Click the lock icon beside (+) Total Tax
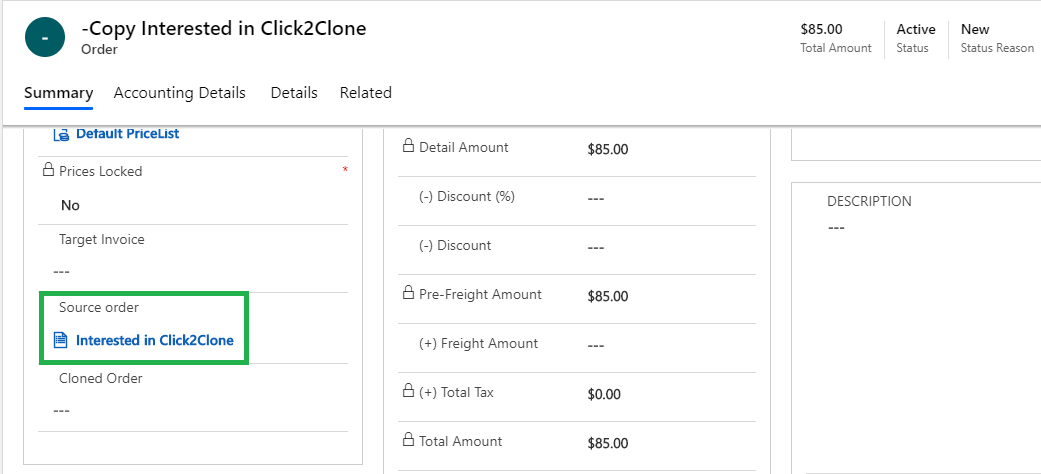Screen dimensions: 1041x474 click(x=407, y=392)
